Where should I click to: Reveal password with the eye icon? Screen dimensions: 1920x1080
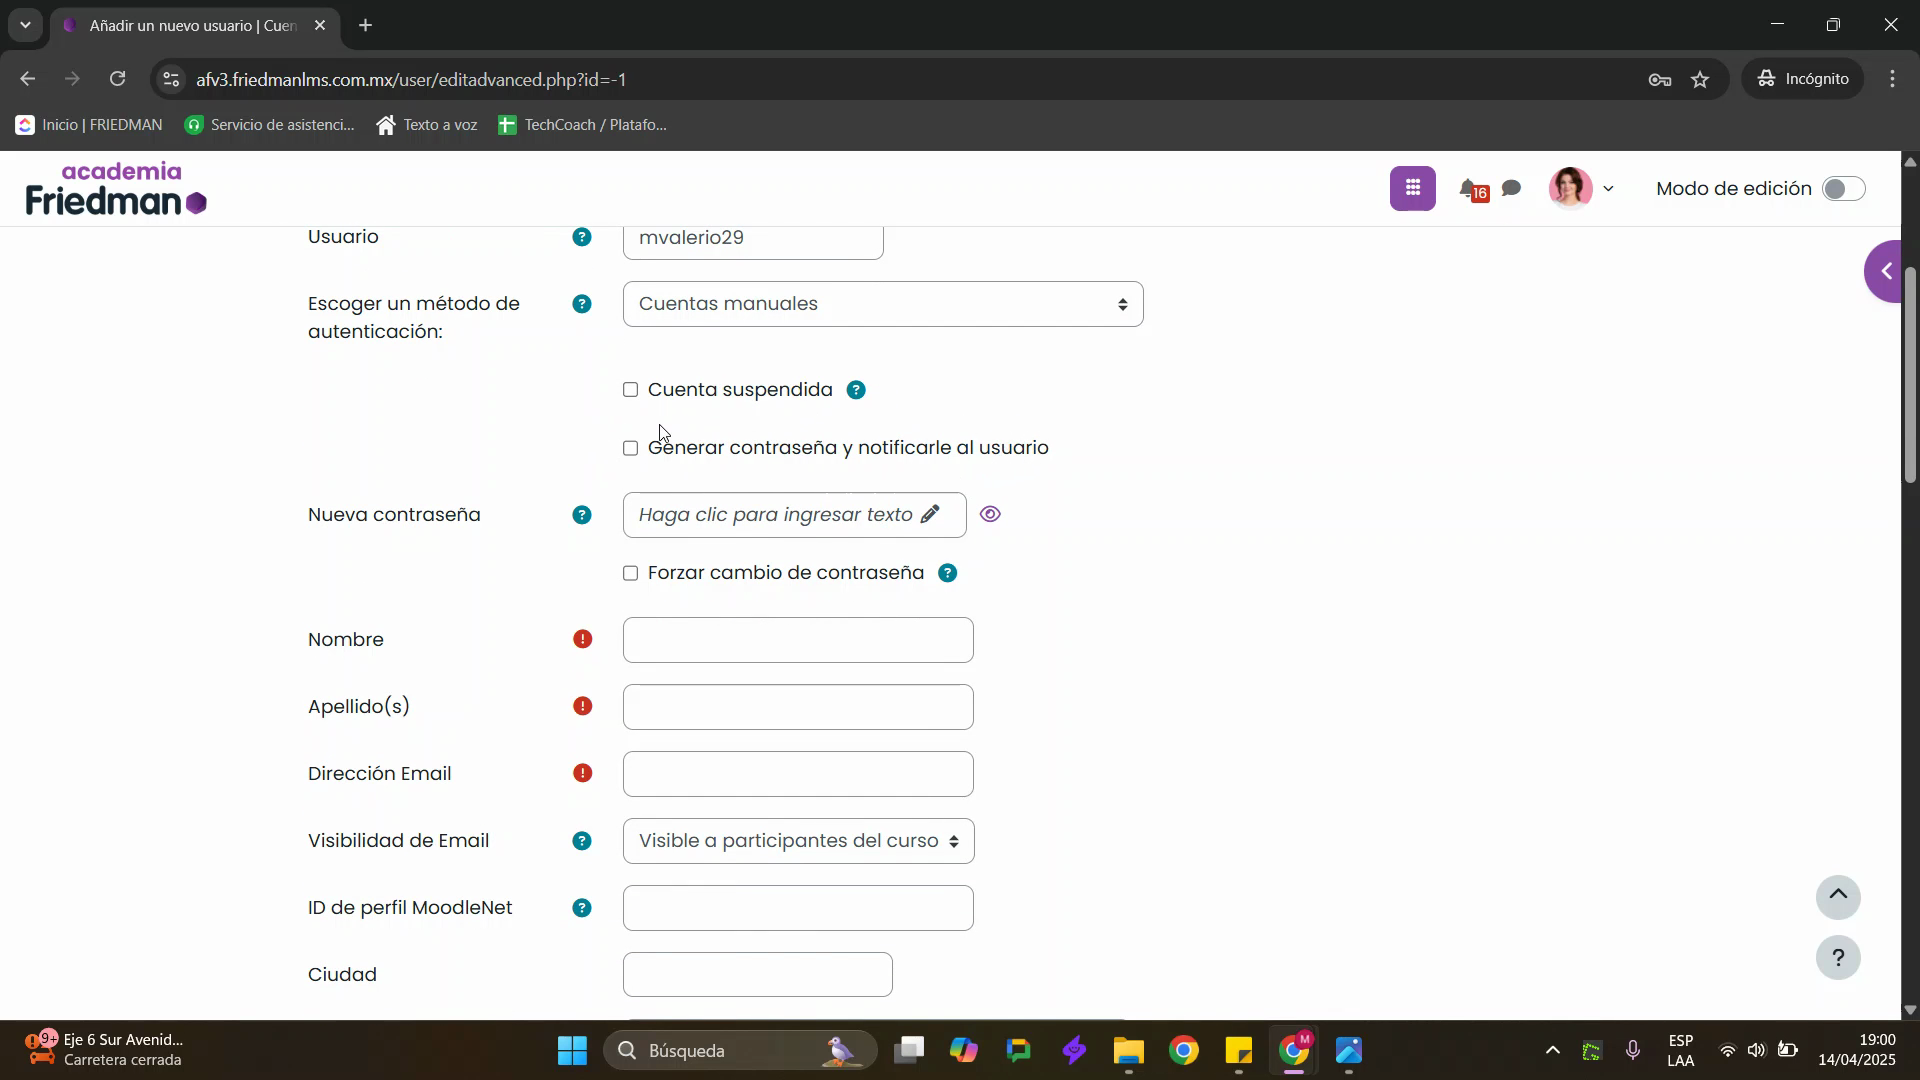tap(990, 515)
